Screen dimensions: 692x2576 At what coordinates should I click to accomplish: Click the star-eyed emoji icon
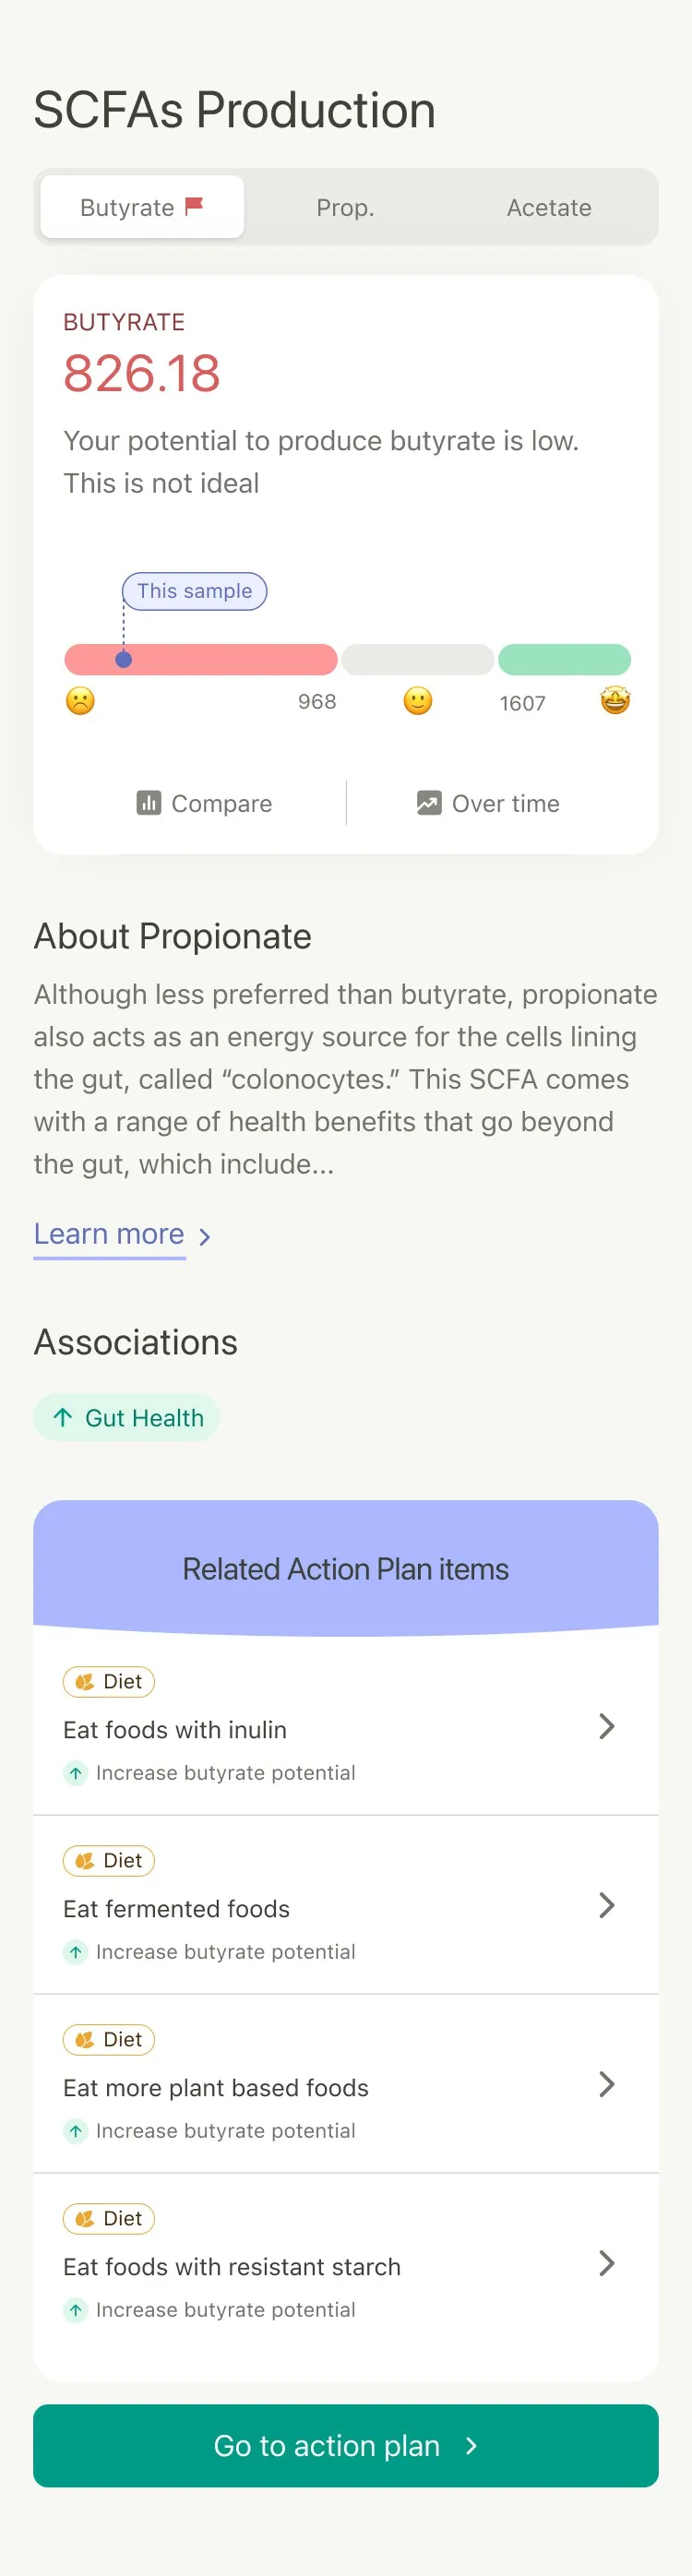(615, 700)
